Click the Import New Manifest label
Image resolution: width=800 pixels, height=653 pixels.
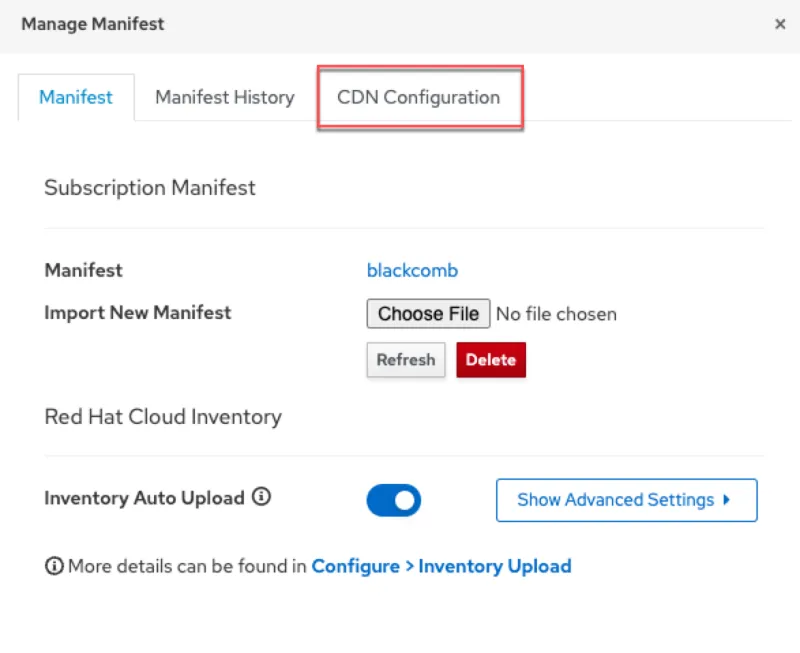137,312
